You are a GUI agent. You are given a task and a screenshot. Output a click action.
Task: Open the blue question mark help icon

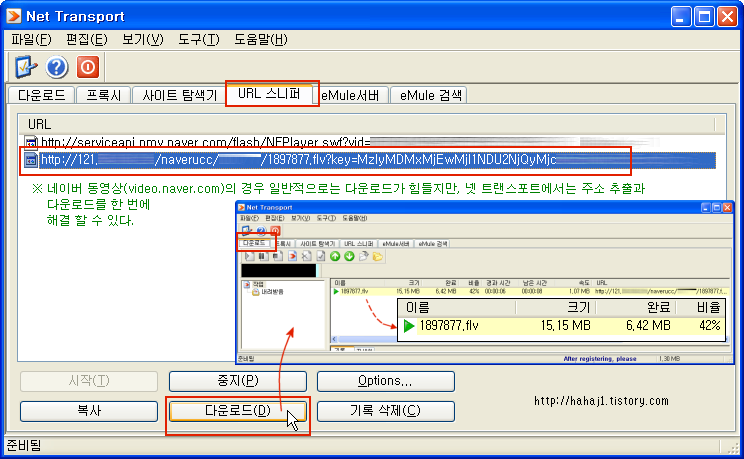57,67
